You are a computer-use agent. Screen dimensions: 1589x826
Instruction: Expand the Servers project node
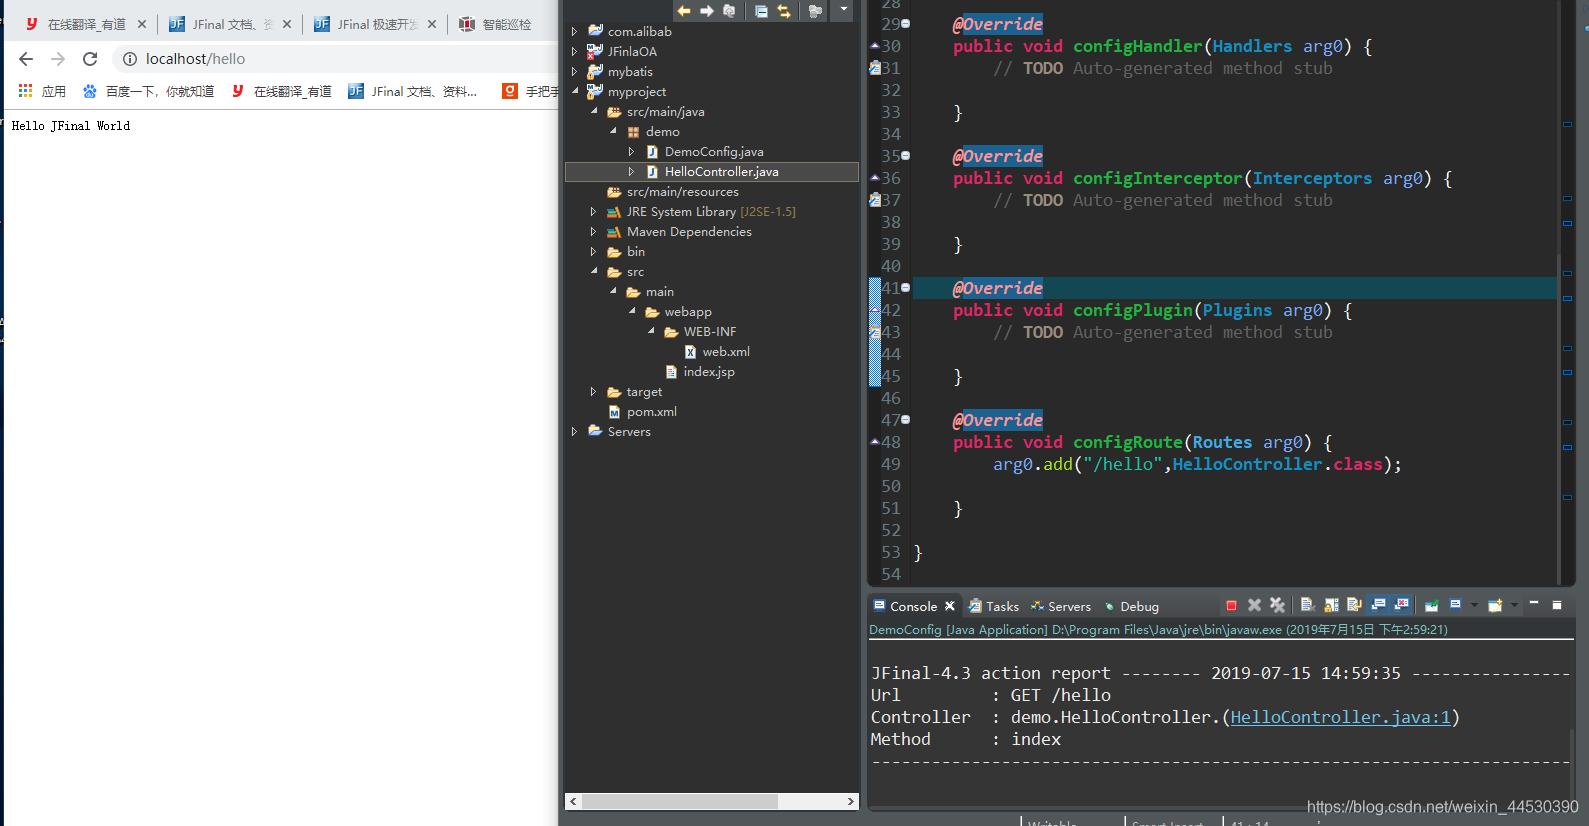575,432
